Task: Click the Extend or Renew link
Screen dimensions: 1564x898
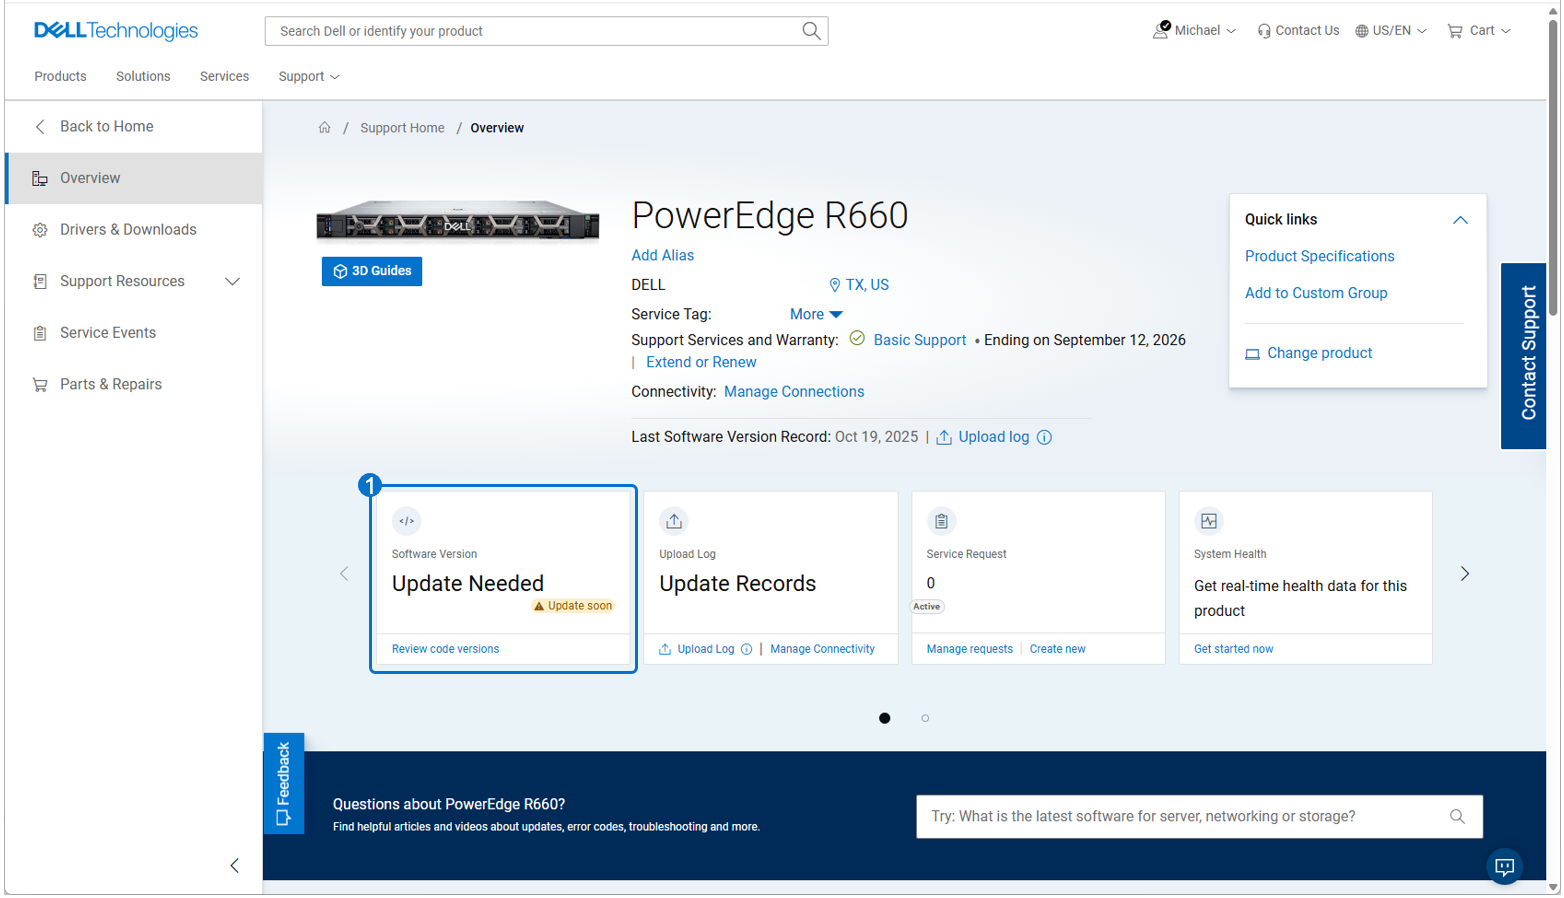Action: coord(700,361)
